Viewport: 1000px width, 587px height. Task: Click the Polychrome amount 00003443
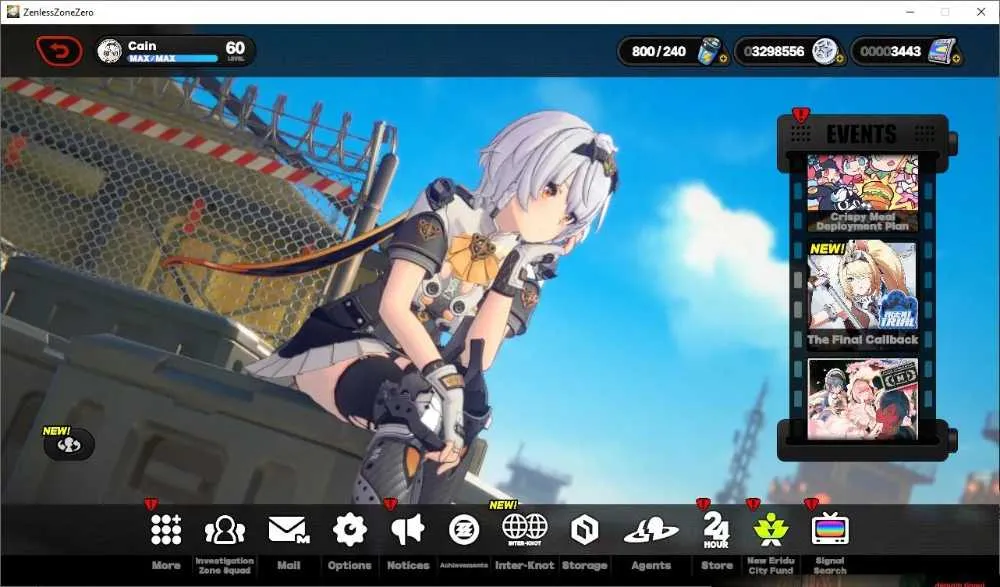coord(890,51)
